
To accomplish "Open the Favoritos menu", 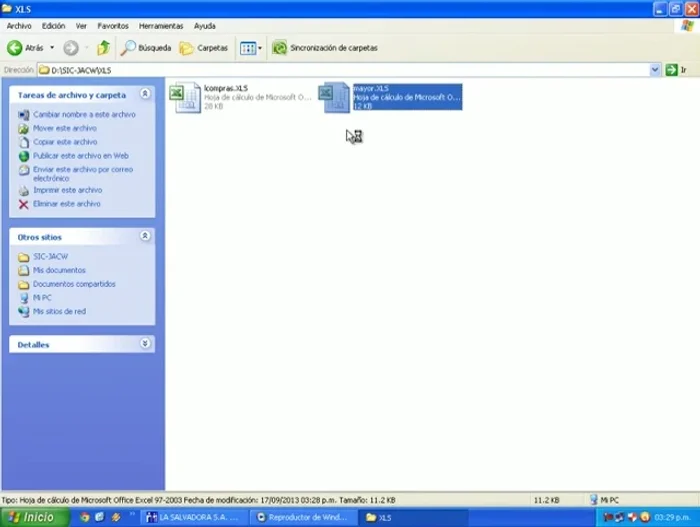I will pos(113,26).
